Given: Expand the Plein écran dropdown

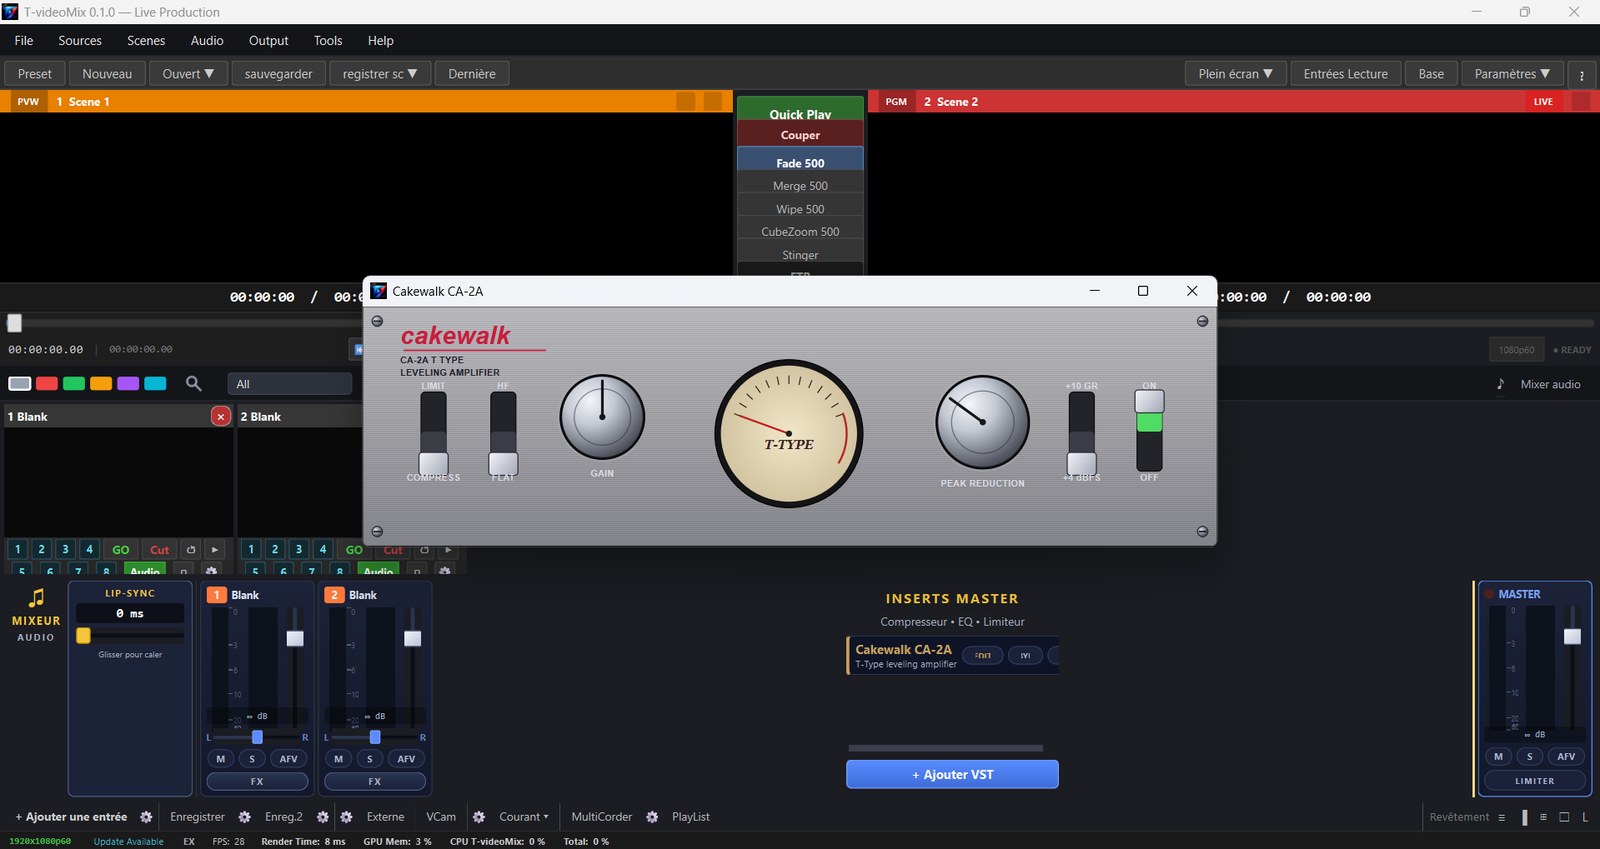Looking at the screenshot, I should tap(1236, 74).
